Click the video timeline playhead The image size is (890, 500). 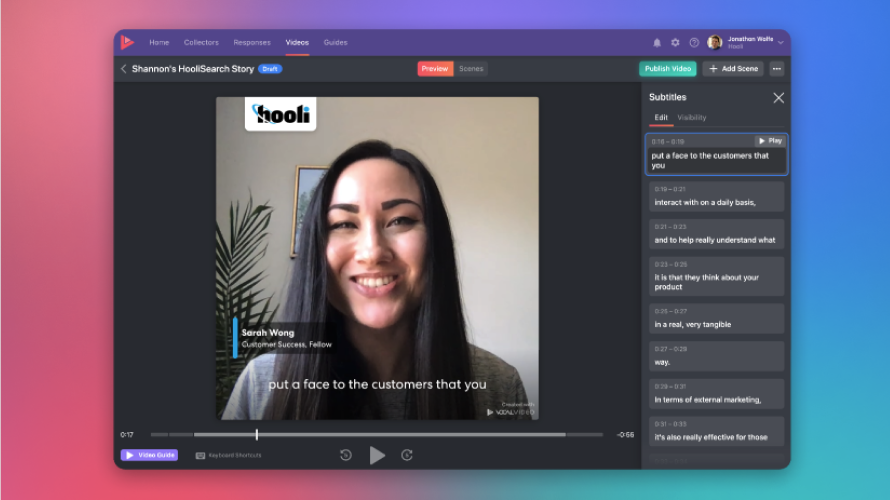[257, 435]
